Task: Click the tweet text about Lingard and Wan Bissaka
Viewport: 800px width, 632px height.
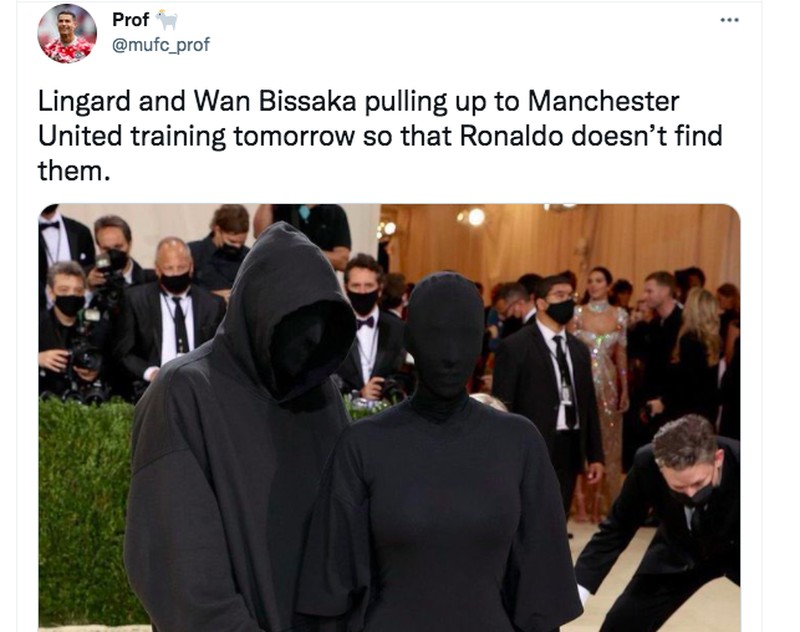Action: (x=380, y=135)
